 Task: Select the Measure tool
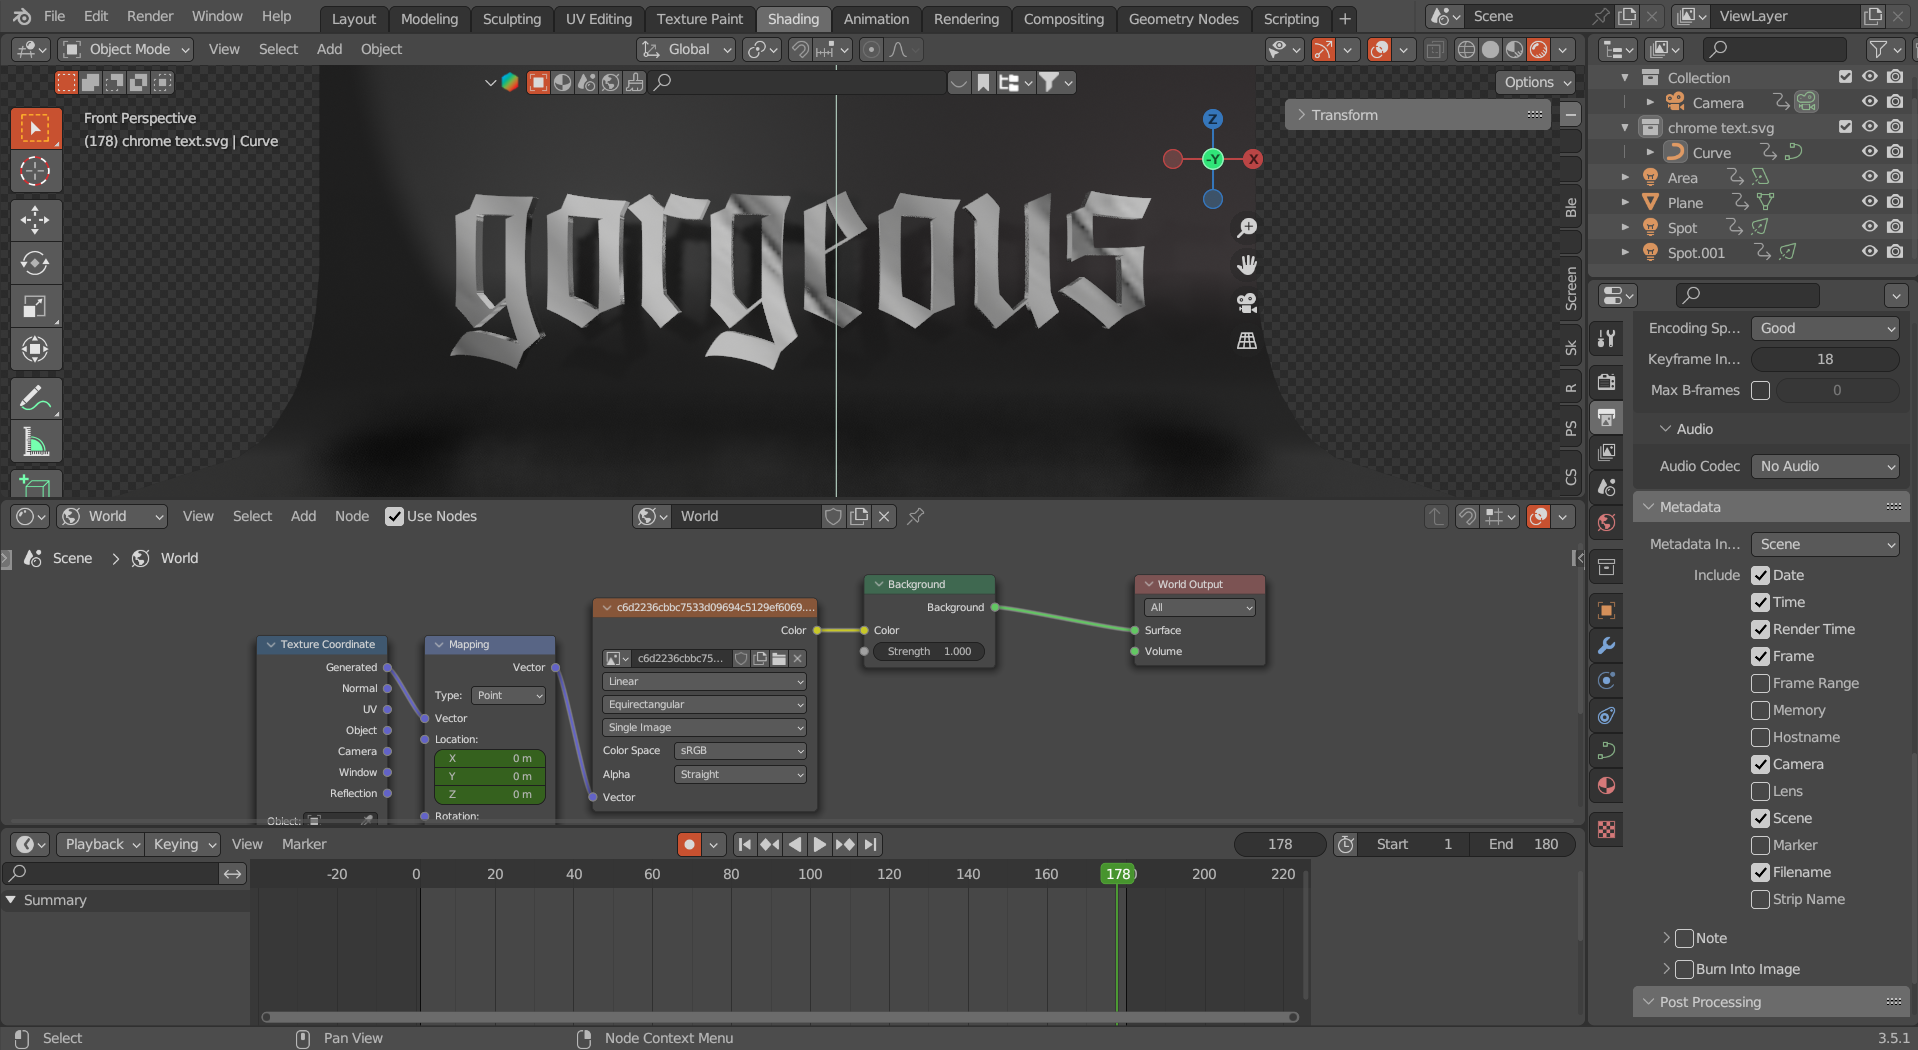tap(35, 442)
